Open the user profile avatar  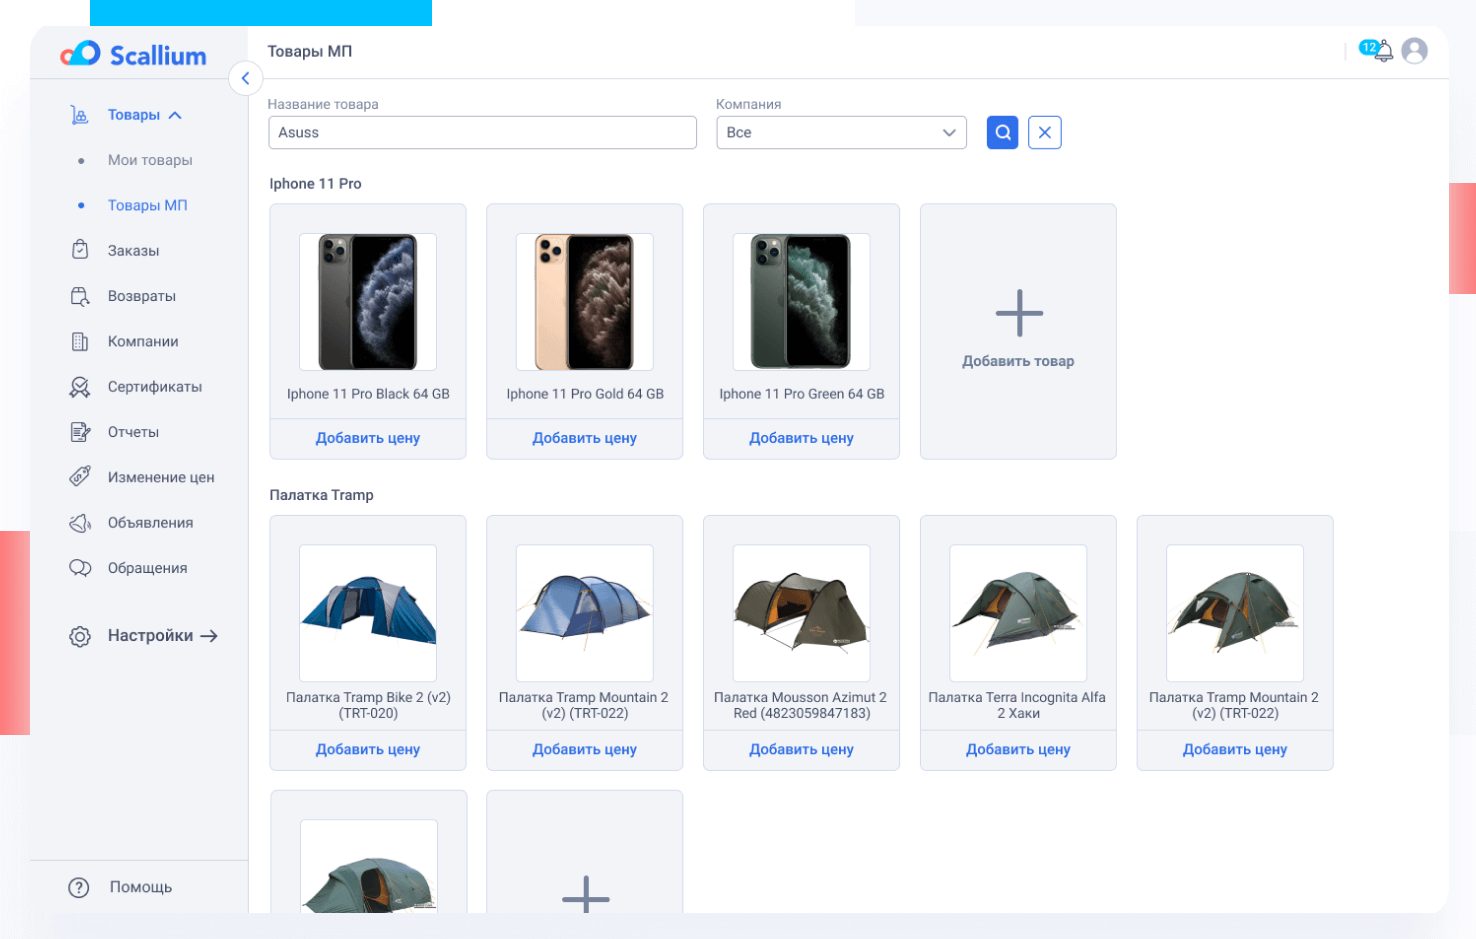(1414, 51)
